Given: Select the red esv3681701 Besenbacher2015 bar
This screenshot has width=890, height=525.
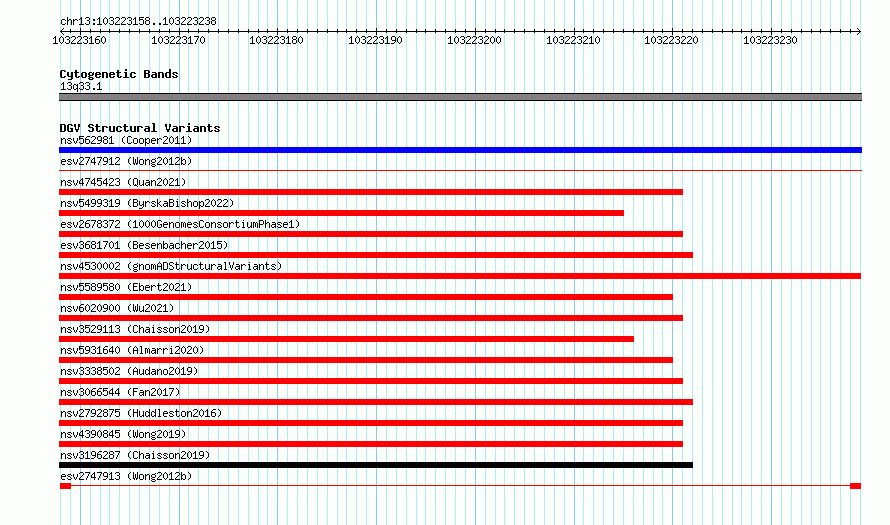Looking at the screenshot, I should [x=376, y=255].
